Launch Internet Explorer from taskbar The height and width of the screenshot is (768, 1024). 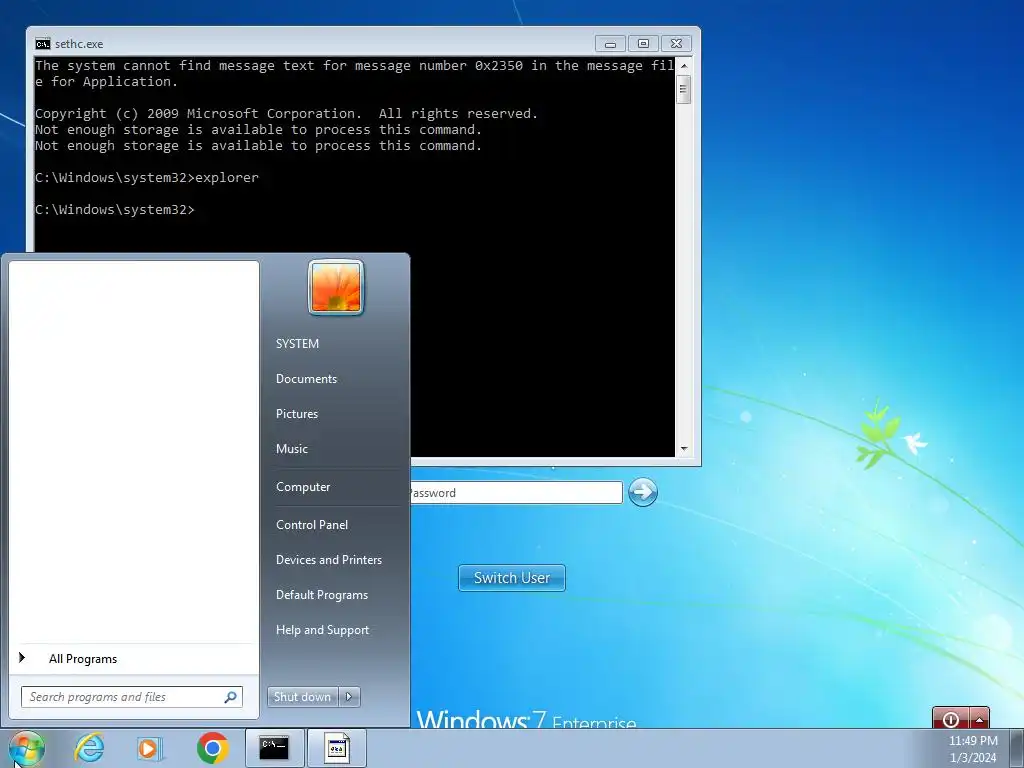click(x=89, y=747)
